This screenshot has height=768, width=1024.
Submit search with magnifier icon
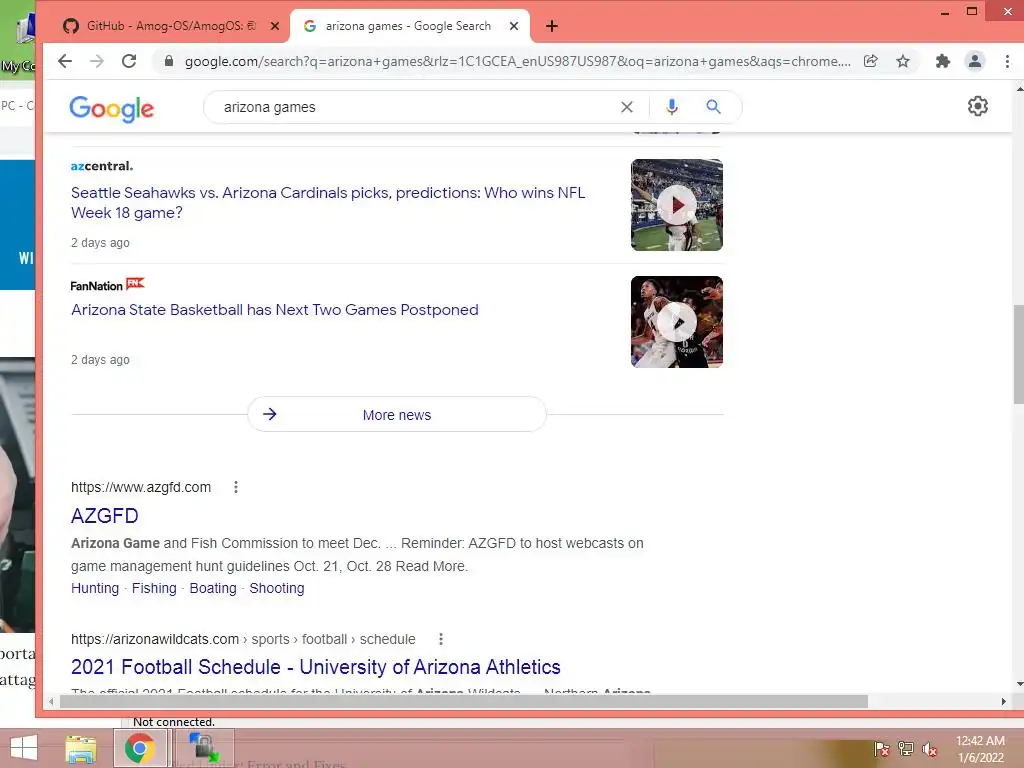click(713, 107)
